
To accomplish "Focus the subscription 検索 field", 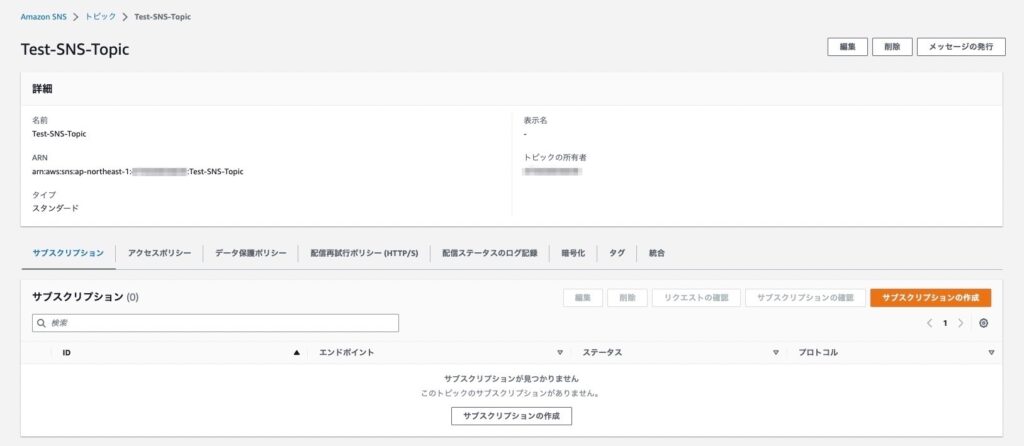I will click(216, 323).
